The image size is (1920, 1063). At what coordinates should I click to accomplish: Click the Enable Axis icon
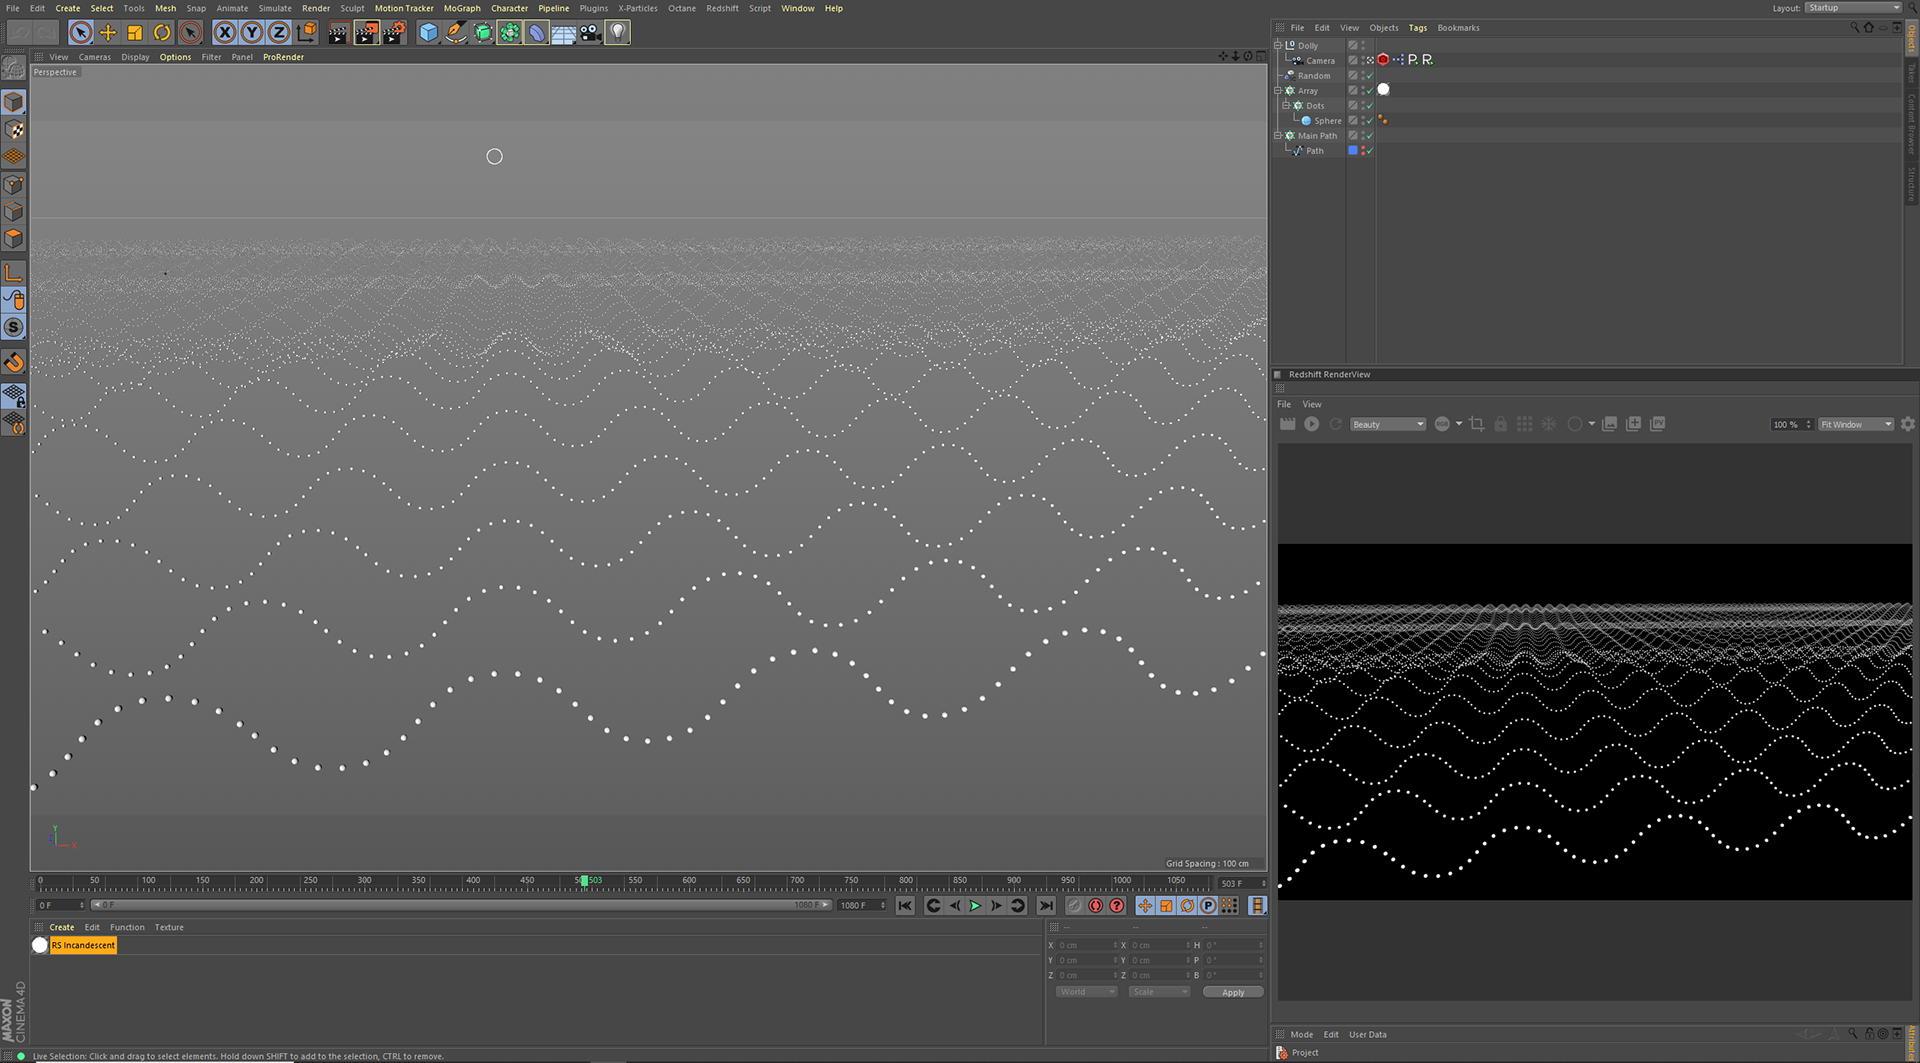click(14, 273)
